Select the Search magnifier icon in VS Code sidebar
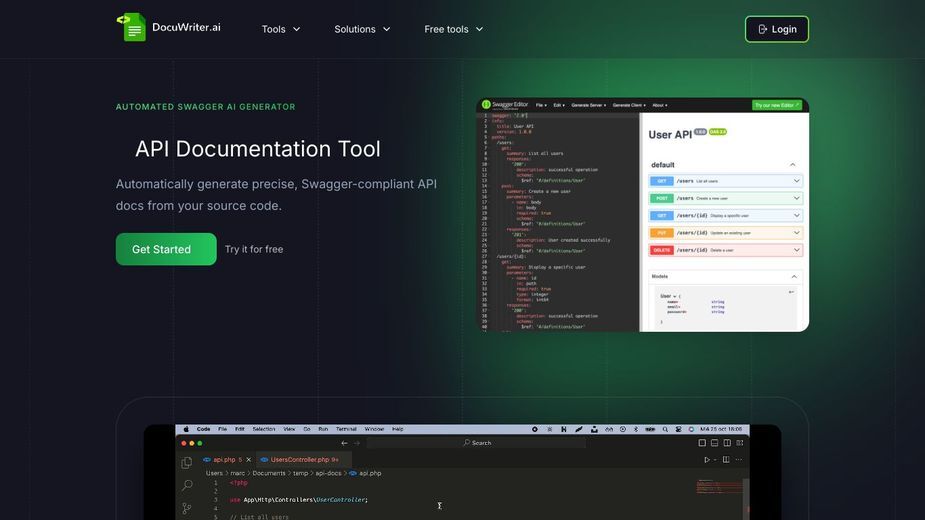Image resolution: width=925 pixels, height=520 pixels. (x=187, y=485)
